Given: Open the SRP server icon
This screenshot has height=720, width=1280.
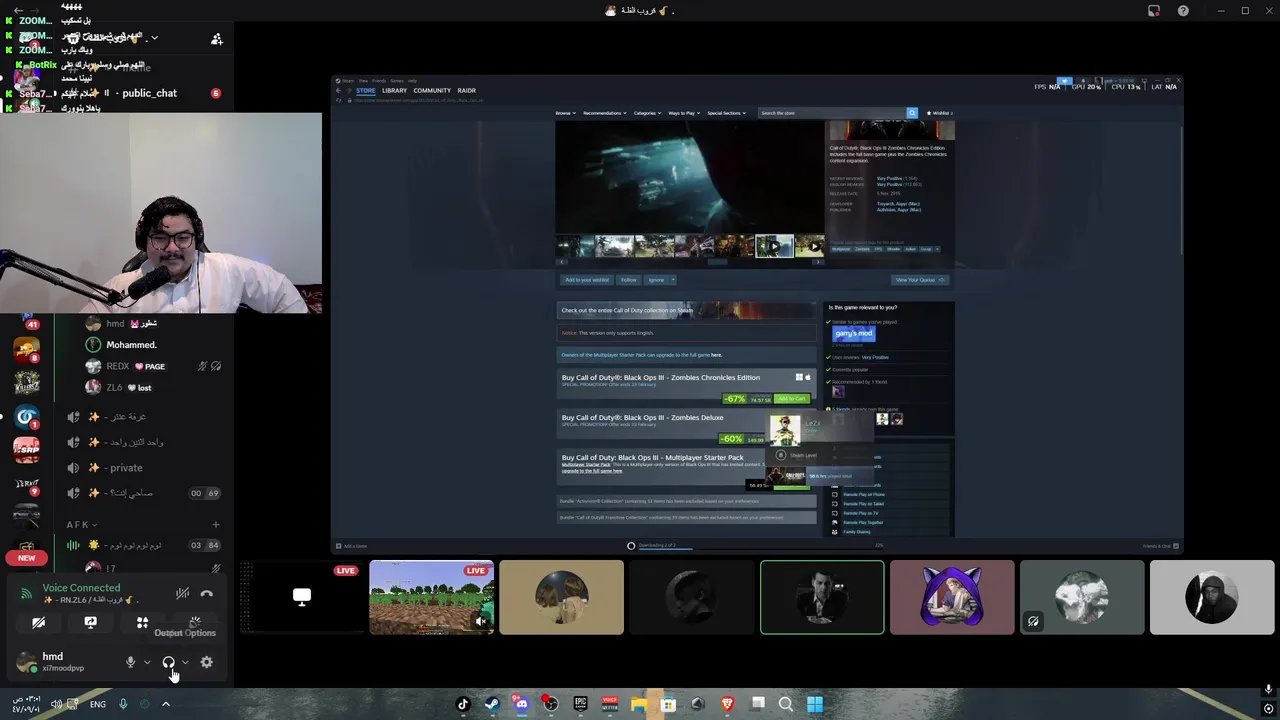Looking at the screenshot, I should tap(27, 450).
